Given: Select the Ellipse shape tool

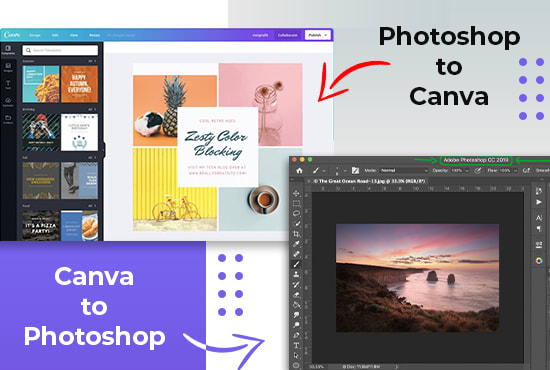Looking at the screenshot, I should tap(296, 365).
